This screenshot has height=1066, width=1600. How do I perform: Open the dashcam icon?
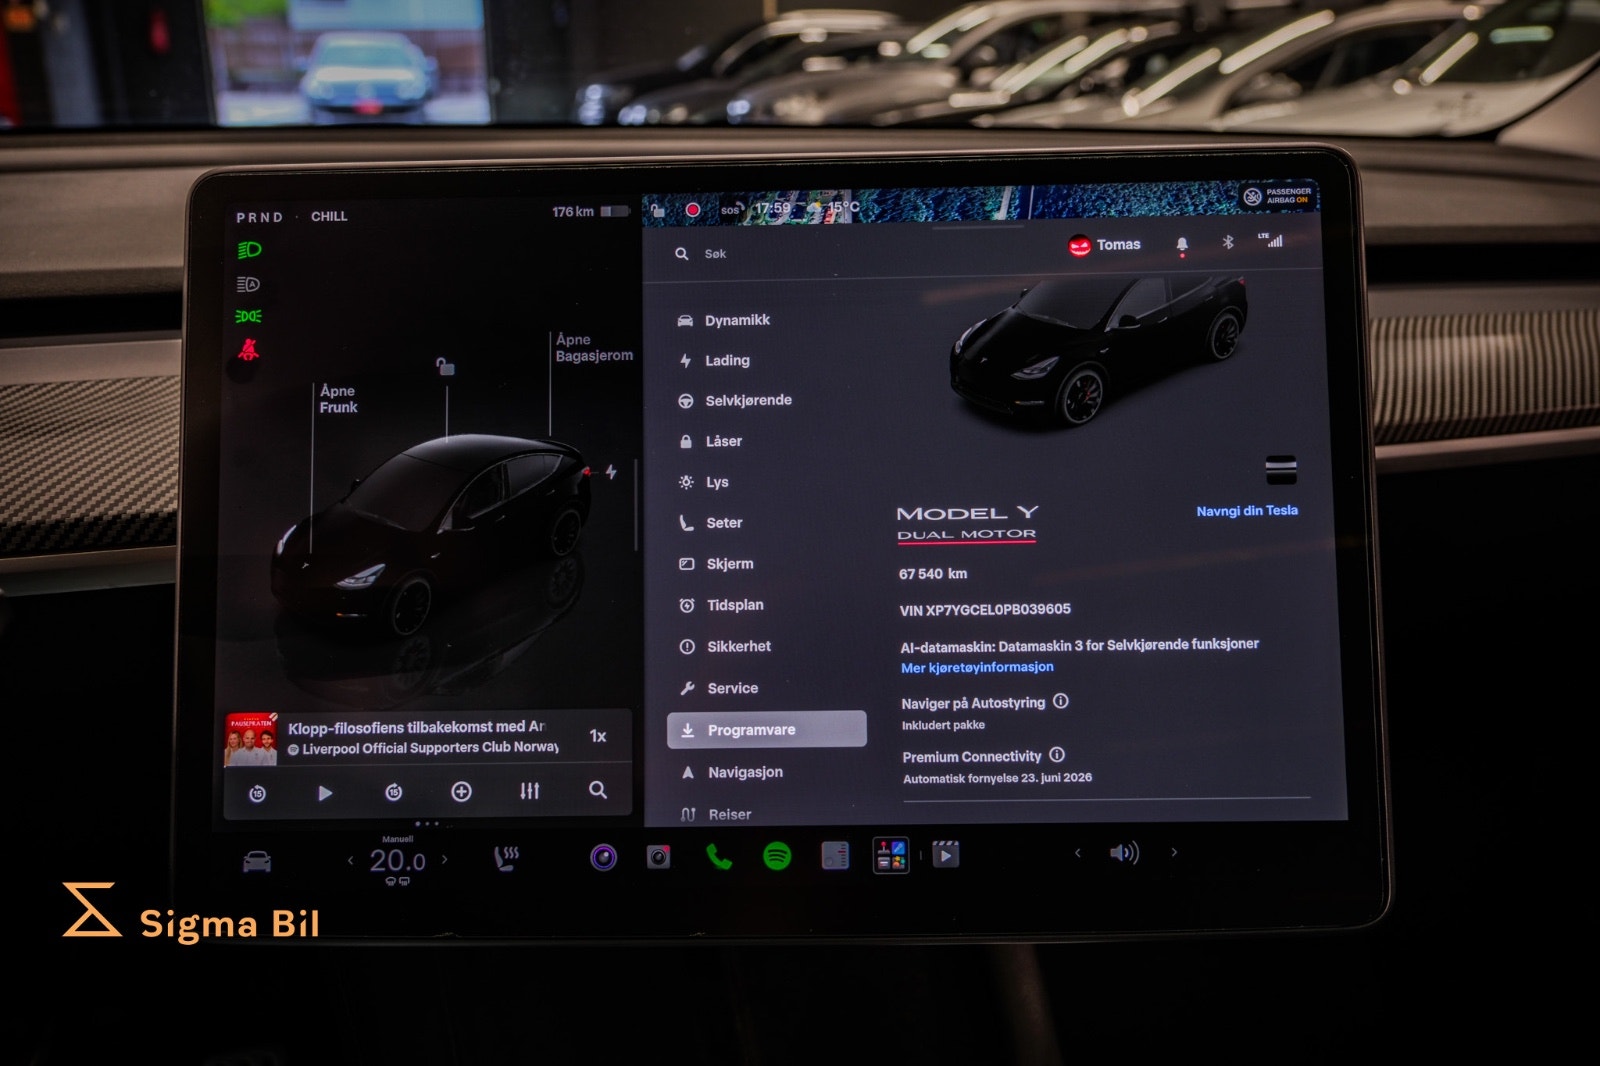(658, 857)
